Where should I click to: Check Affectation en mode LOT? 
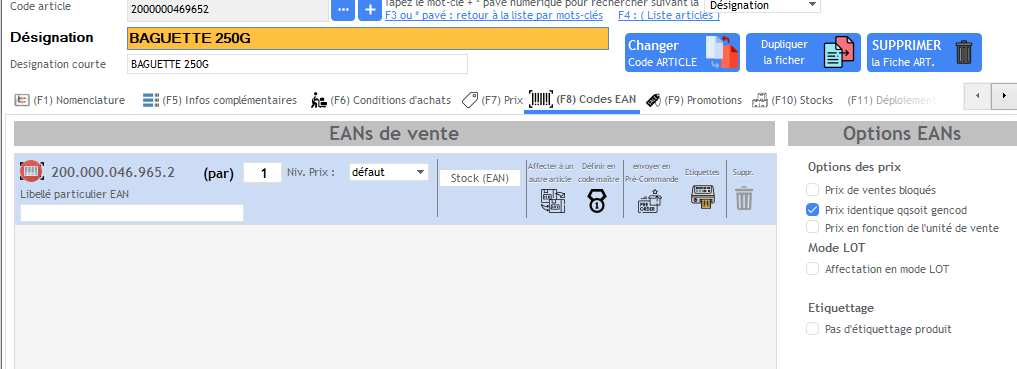812,268
